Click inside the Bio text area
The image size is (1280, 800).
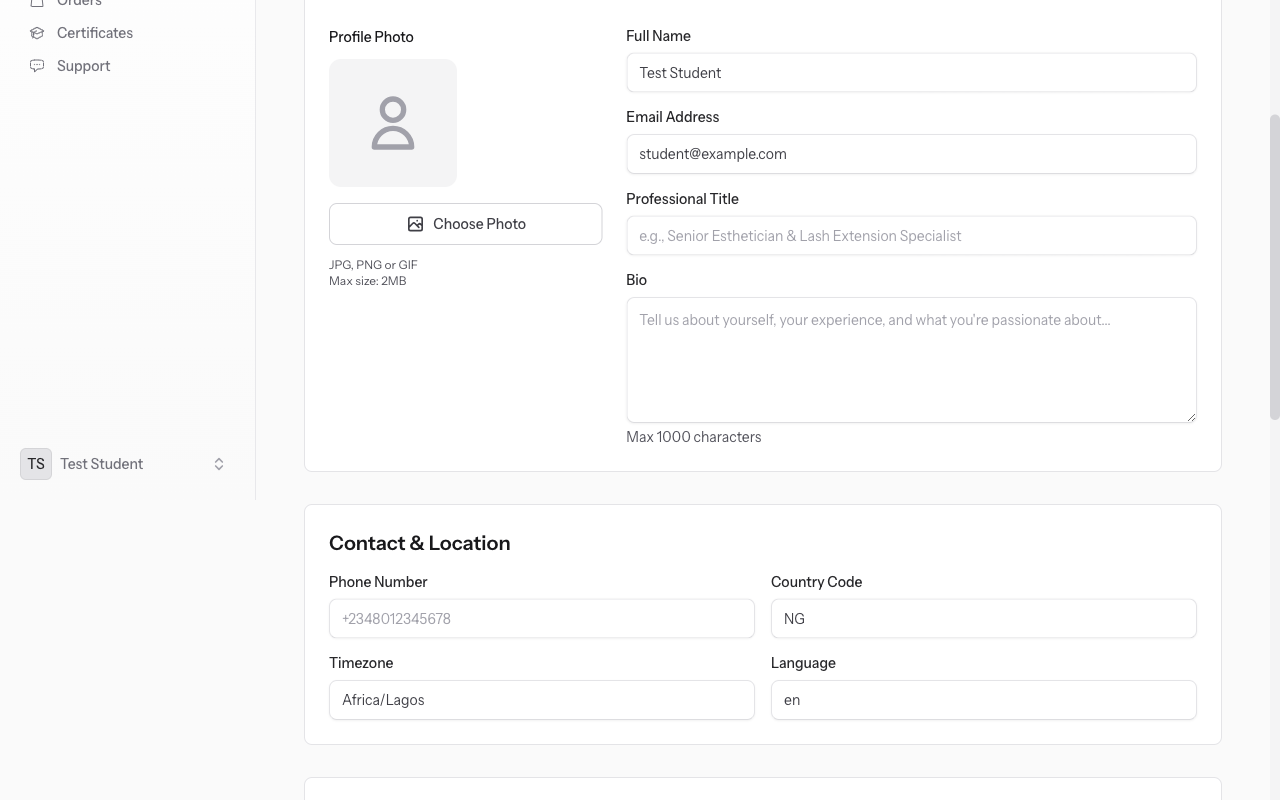(910, 360)
